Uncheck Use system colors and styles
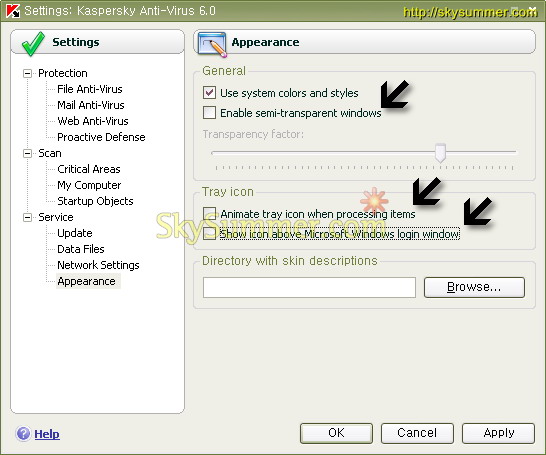The image size is (546, 455). 209,93
